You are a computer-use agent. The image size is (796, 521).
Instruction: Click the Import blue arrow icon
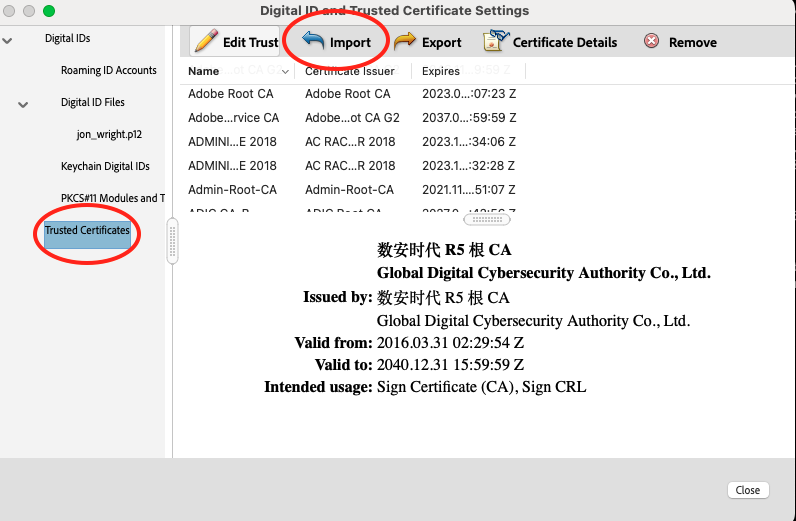[313, 40]
